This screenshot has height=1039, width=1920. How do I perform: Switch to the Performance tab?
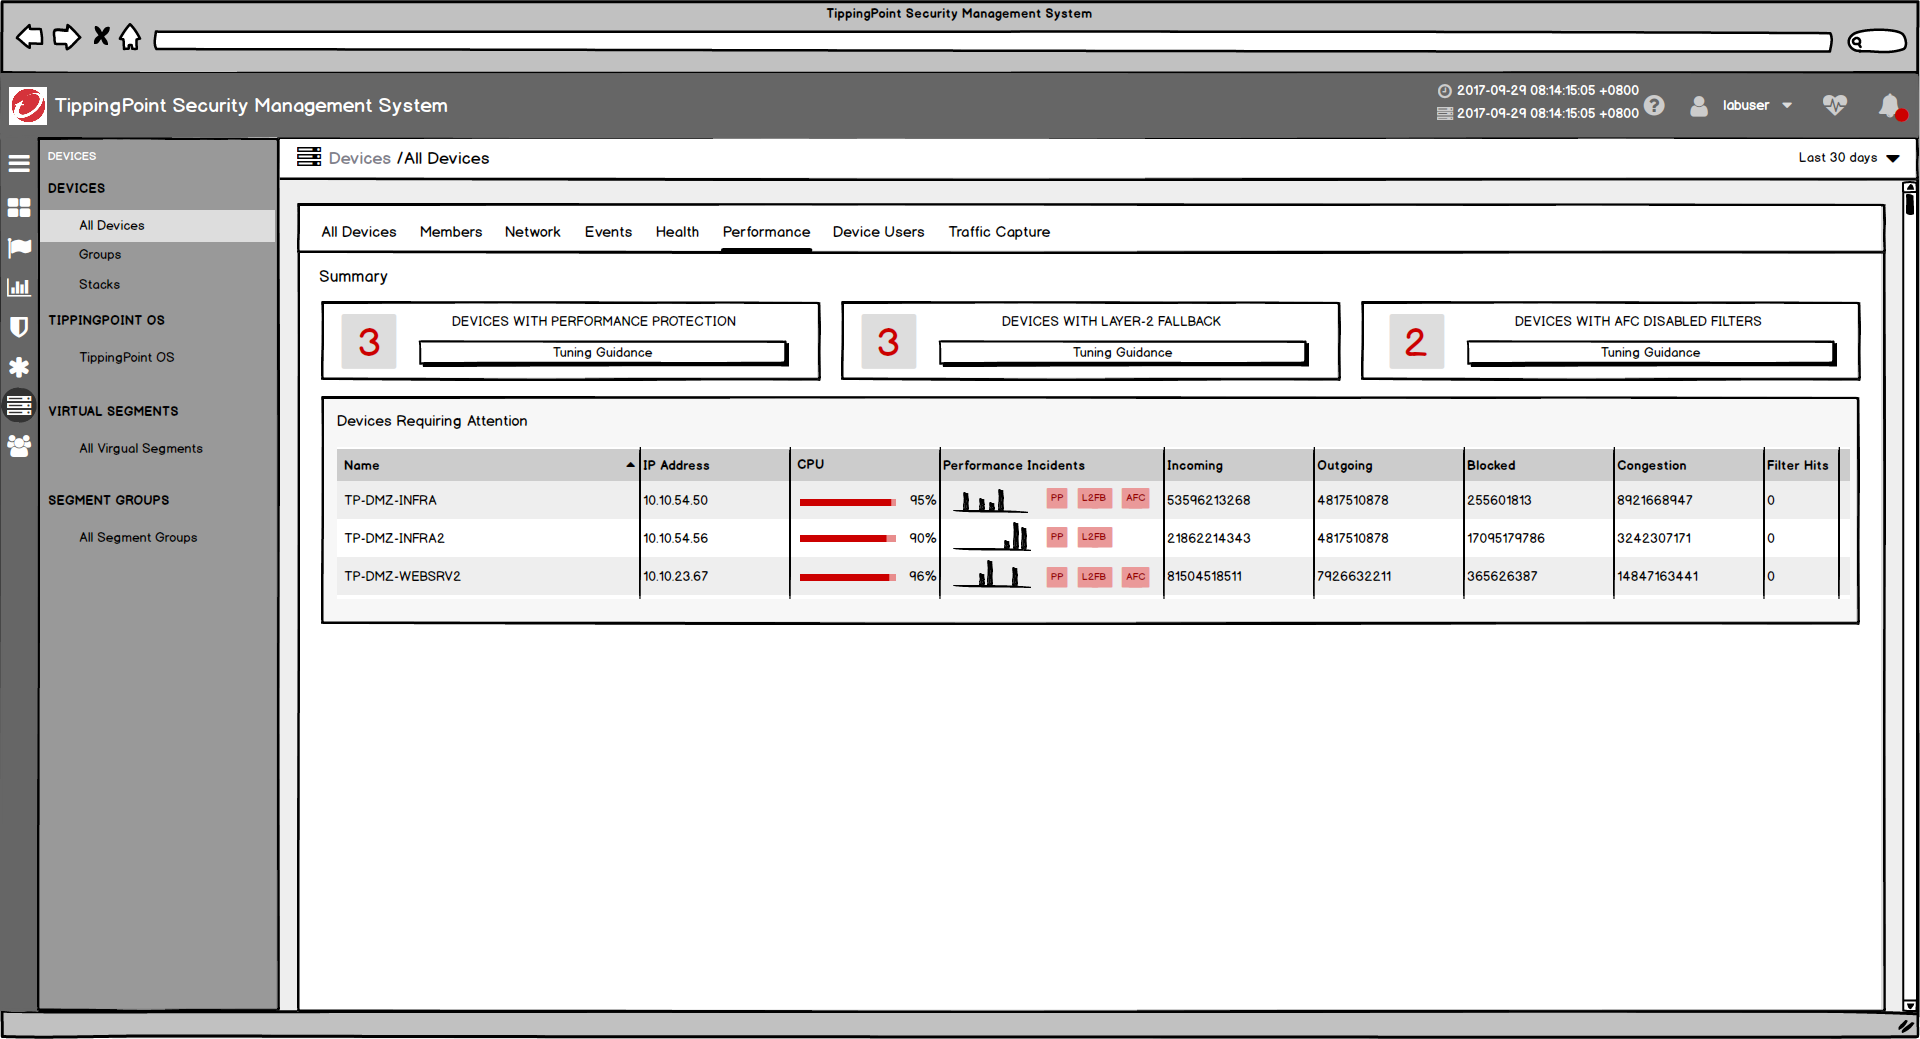766,232
